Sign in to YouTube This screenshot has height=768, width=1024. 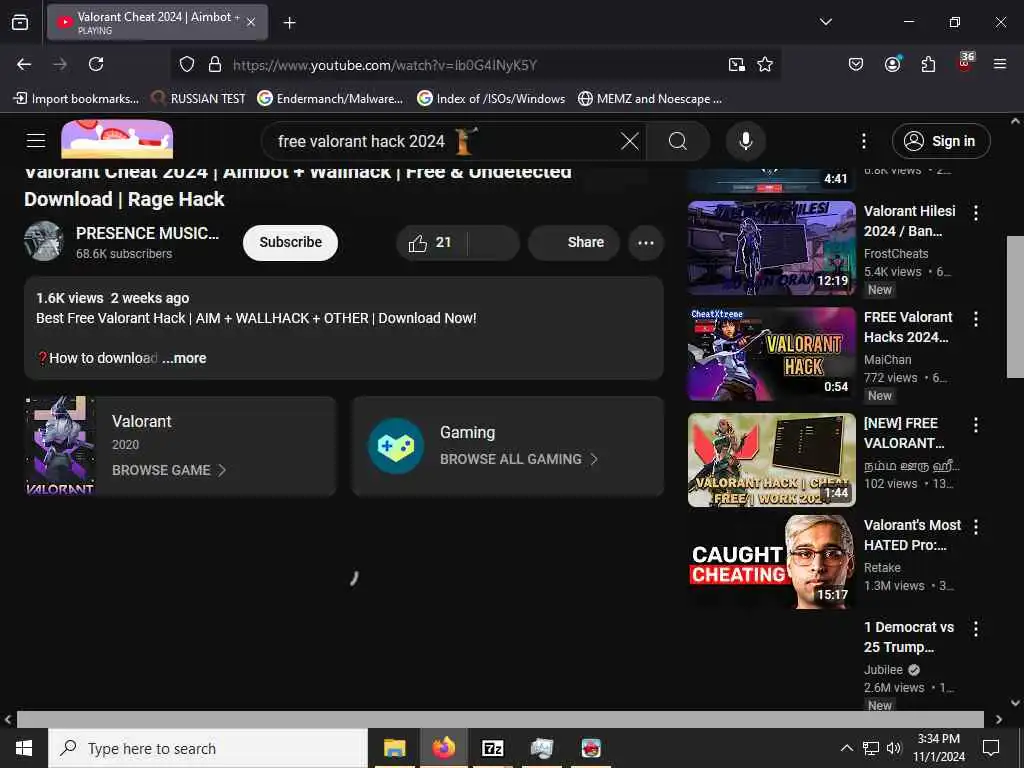pos(941,141)
